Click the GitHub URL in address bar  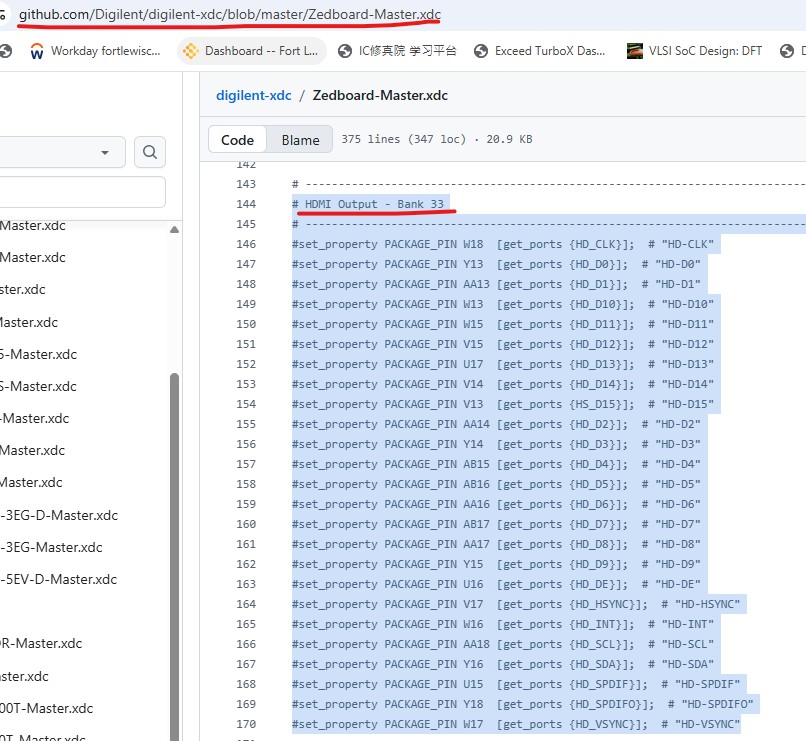(x=229, y=16)
